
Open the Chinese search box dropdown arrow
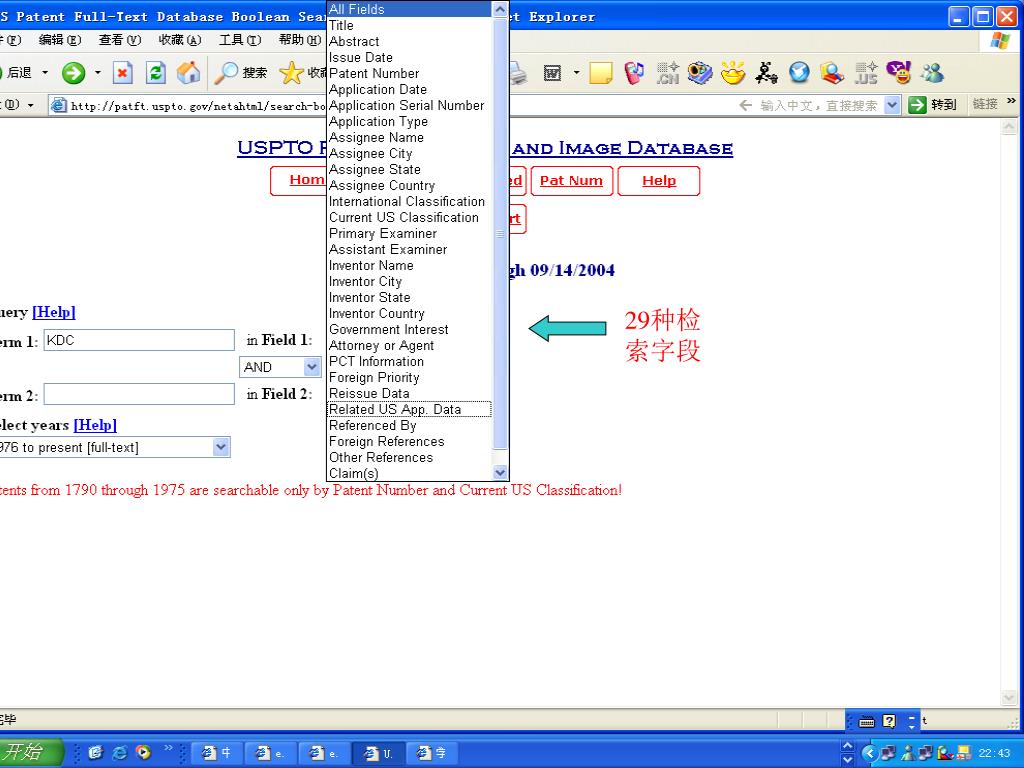[892, 104]
